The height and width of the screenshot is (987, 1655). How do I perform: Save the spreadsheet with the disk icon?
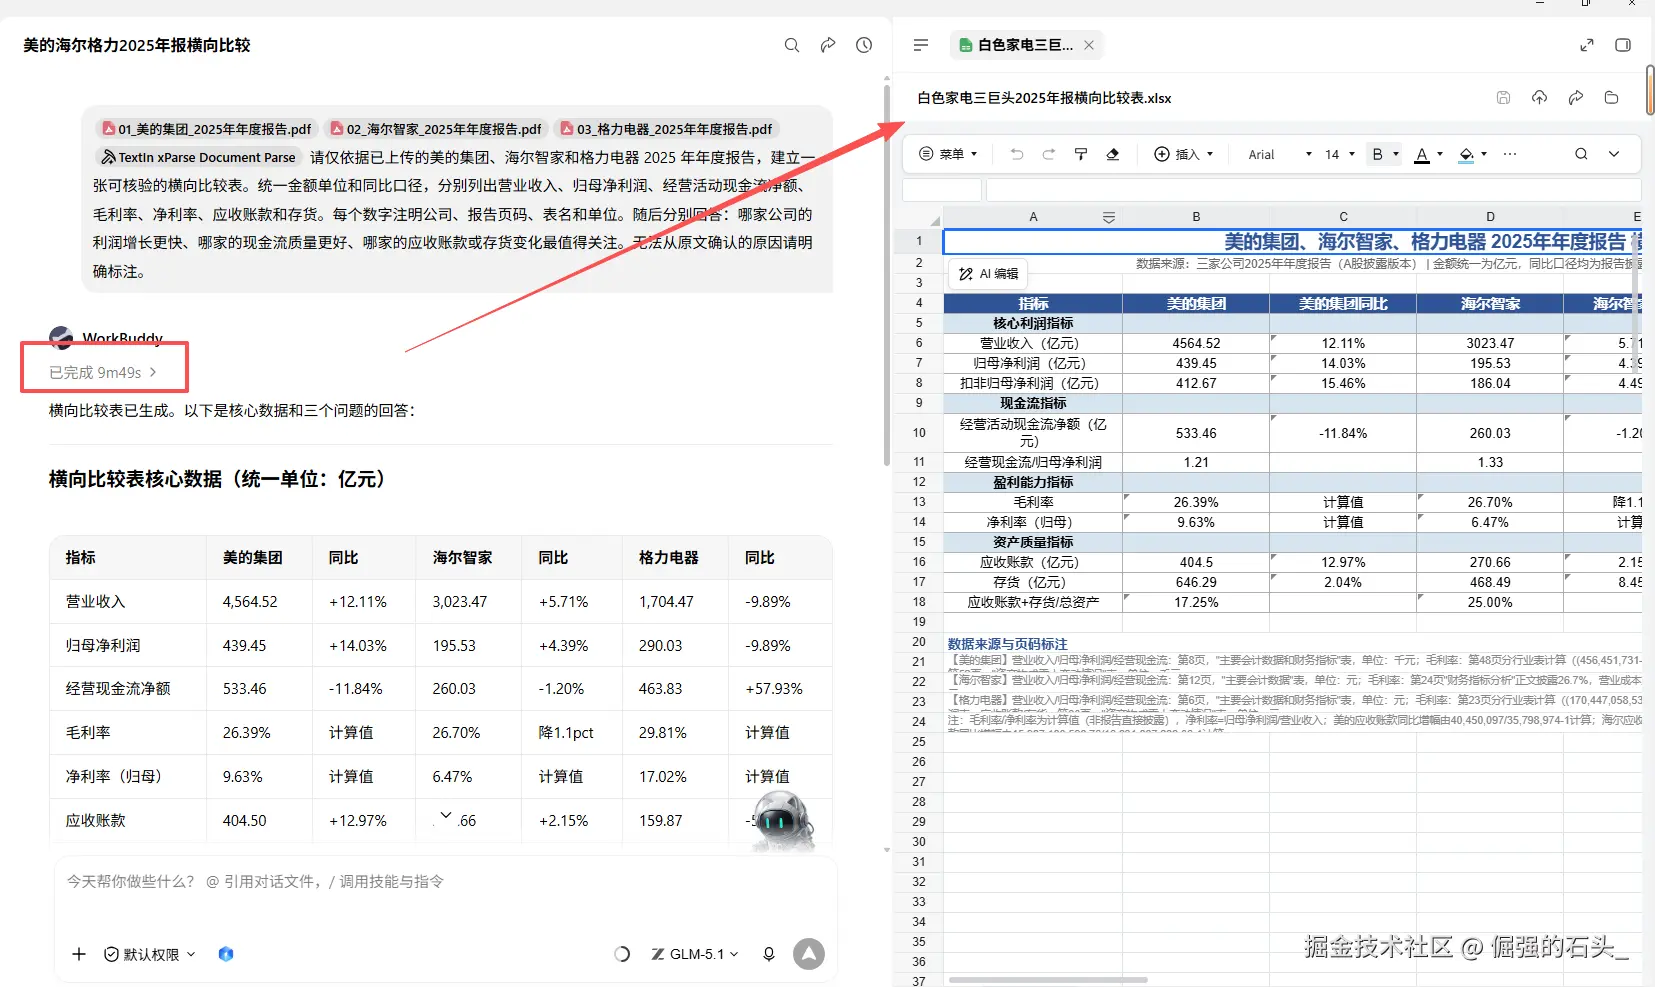(1503, 97)
